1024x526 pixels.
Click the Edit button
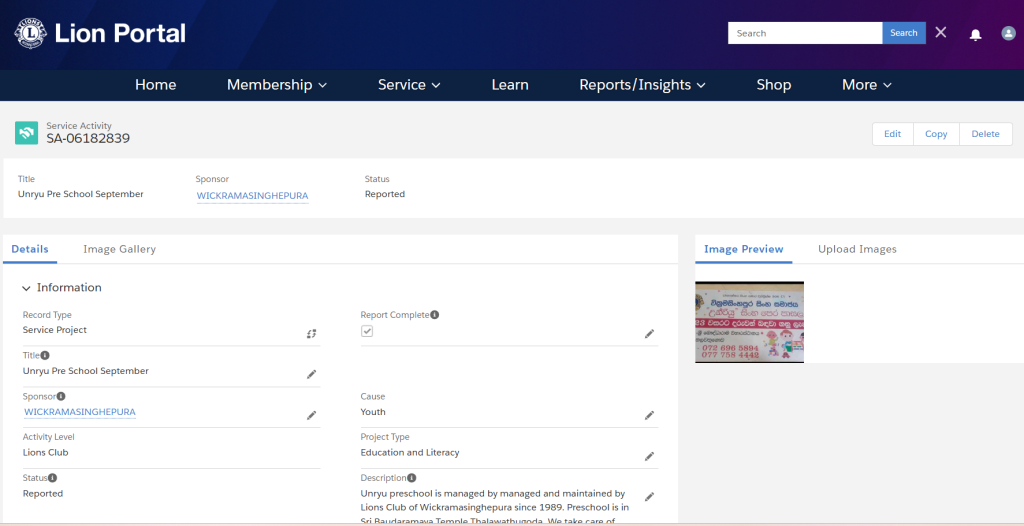click(x=893, y=134)
